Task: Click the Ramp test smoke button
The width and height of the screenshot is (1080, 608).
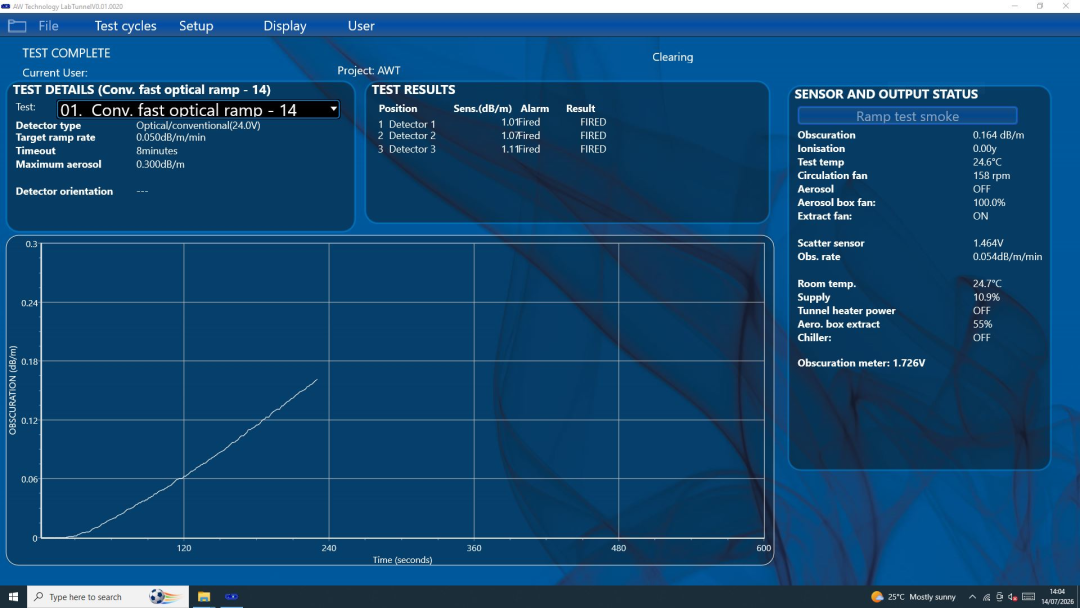Action: 907,116
